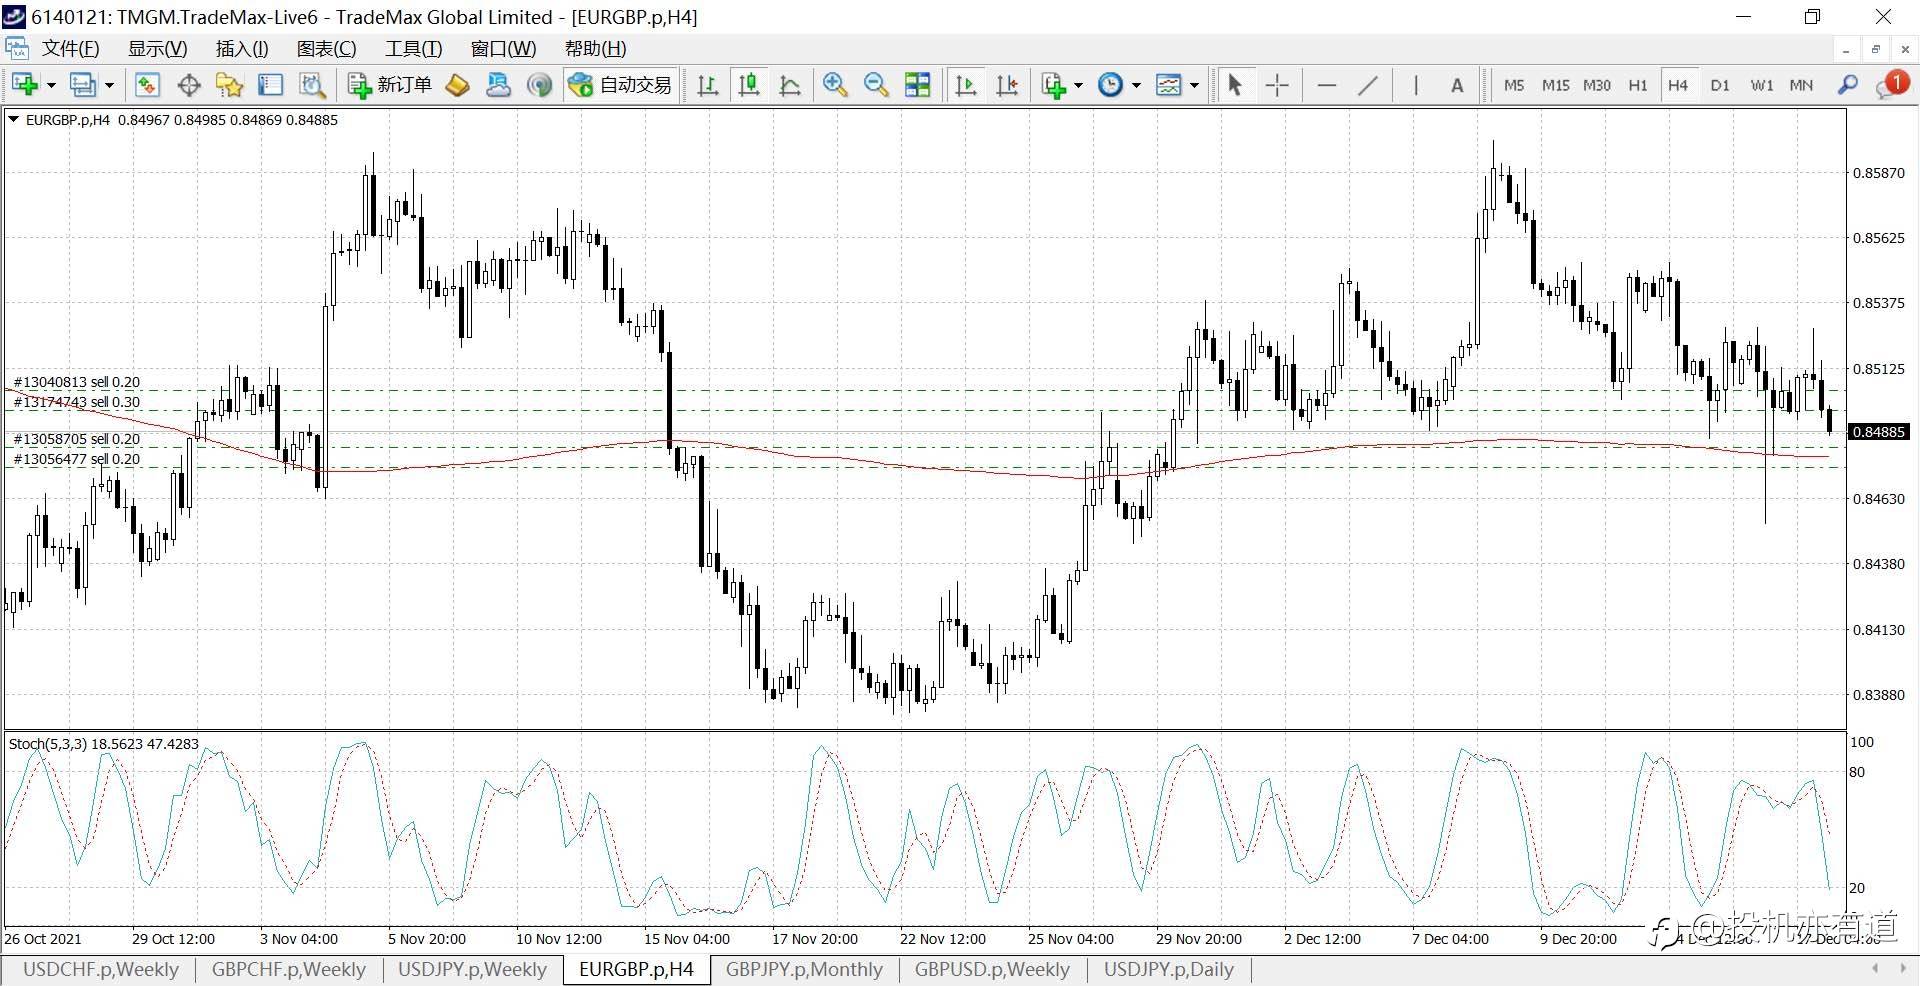Select the trendline drawing tool

(1368, 85)
